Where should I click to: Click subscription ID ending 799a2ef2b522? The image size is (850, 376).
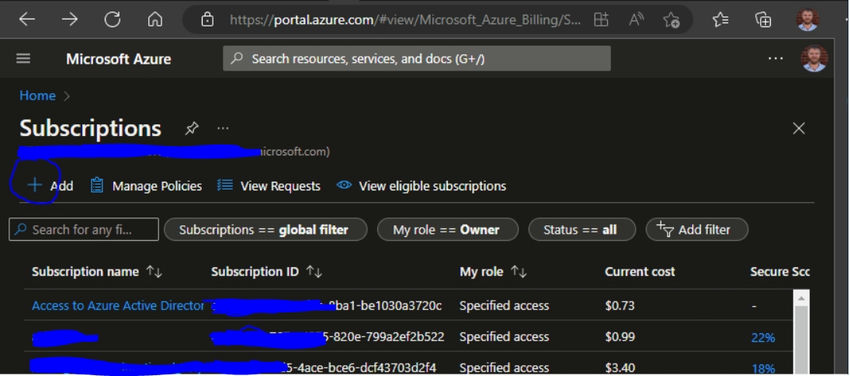[327, 337]
